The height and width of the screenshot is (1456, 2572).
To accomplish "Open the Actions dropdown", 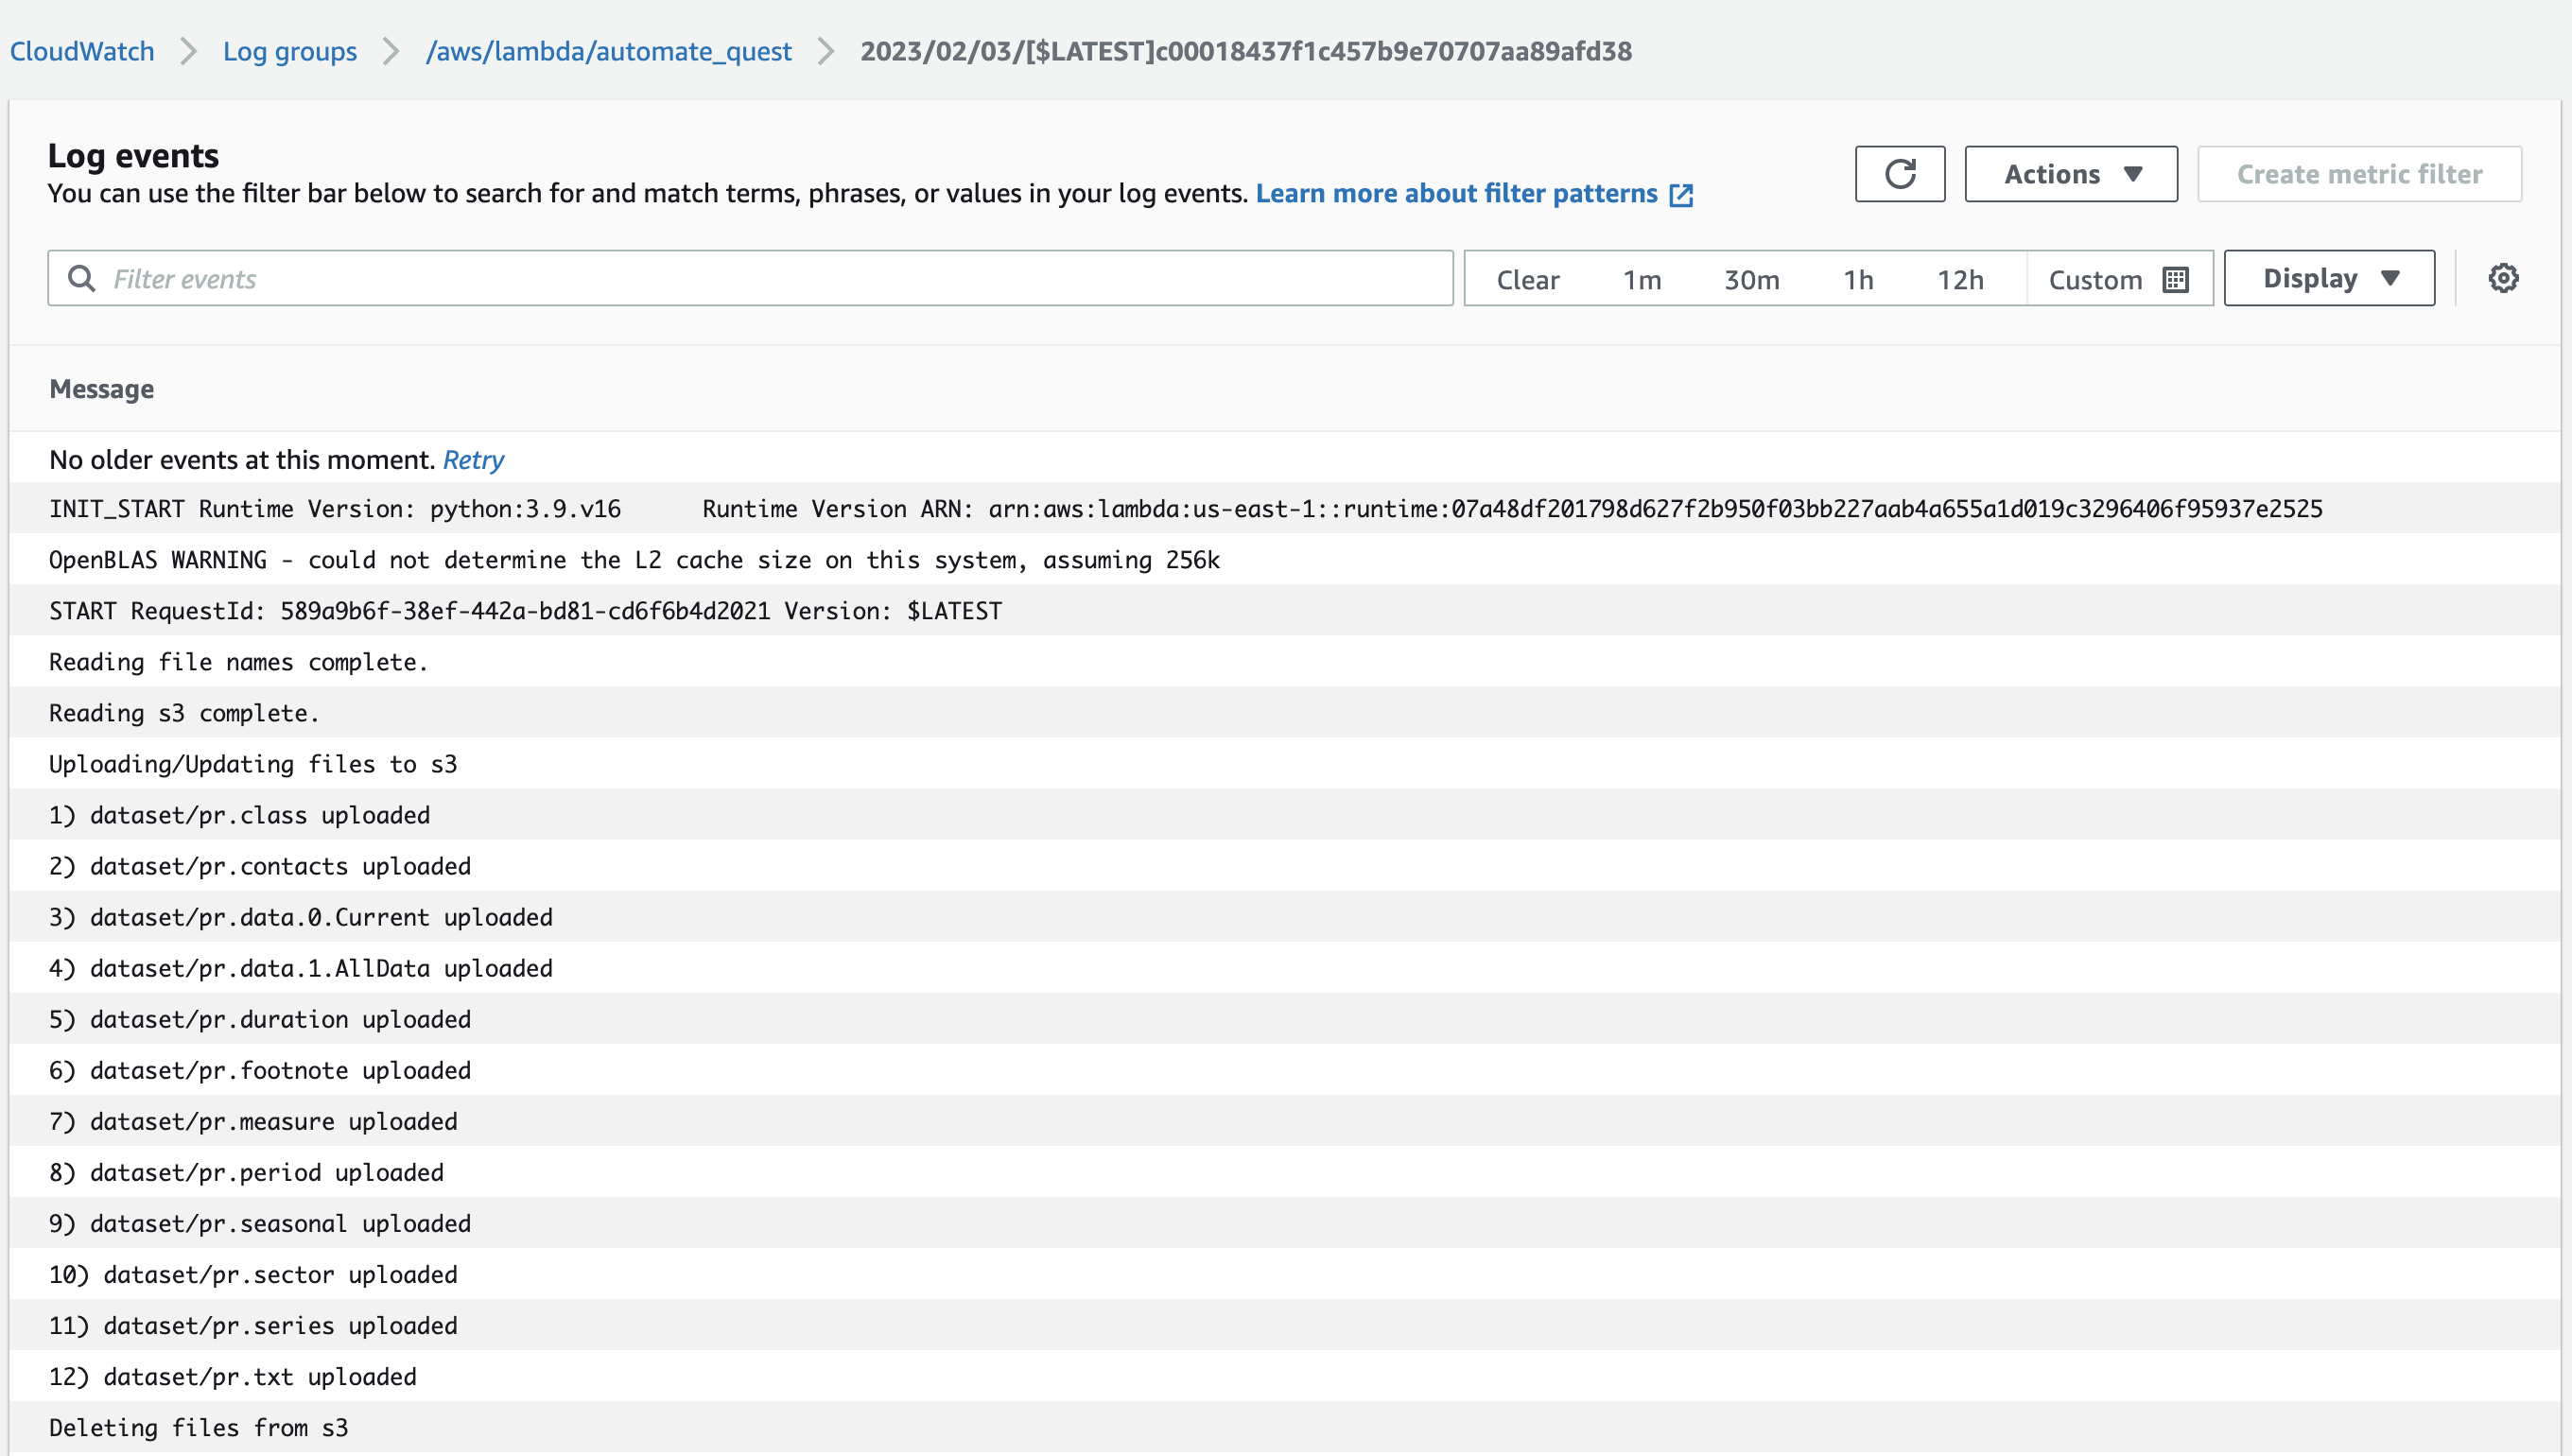I will 2070,174.
